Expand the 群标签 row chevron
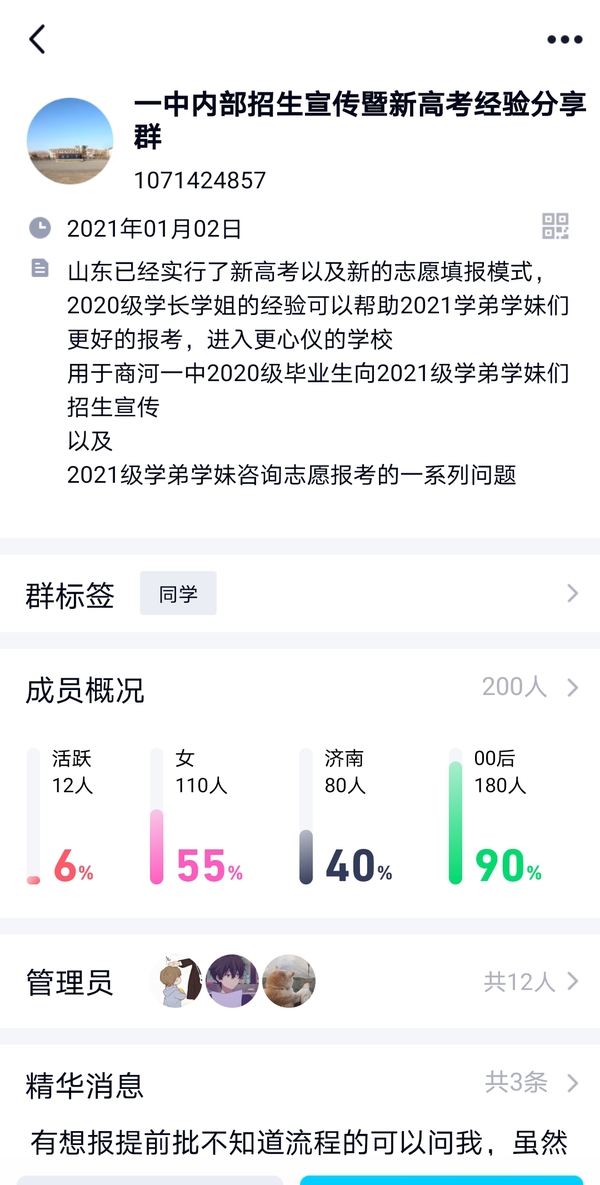The image size is (600, 1185). click(x=573, y=594)
